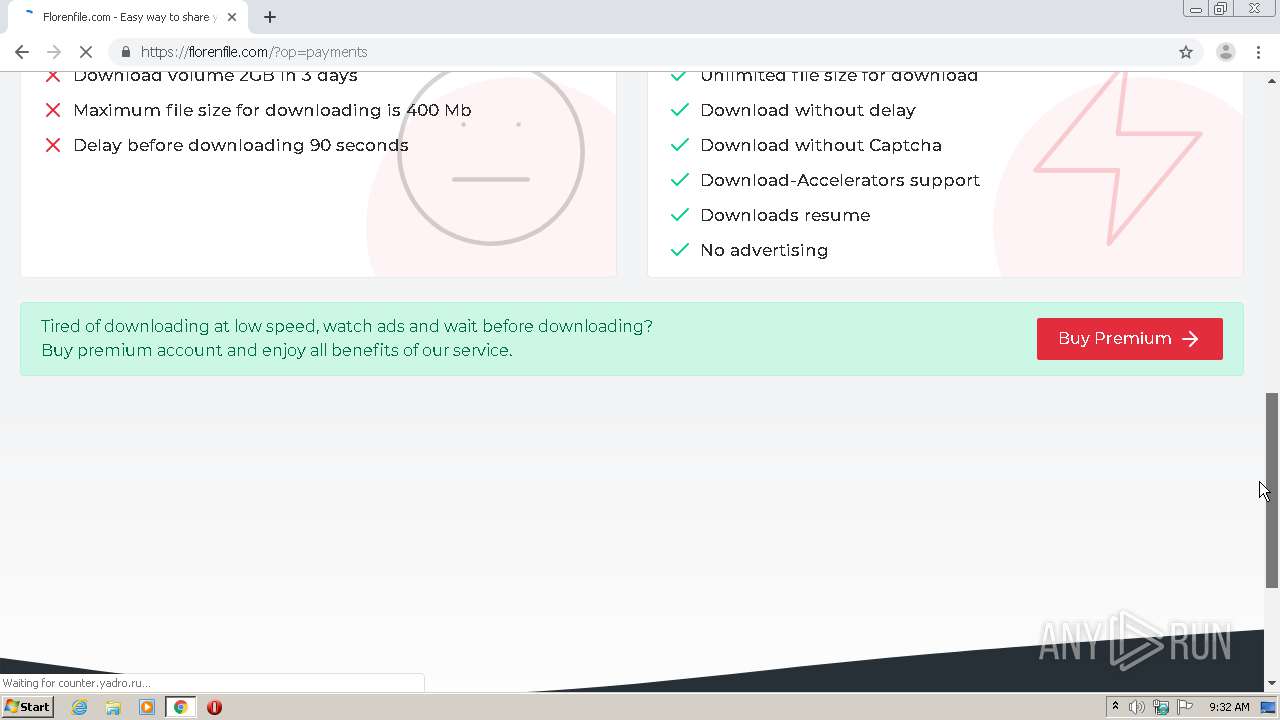Click the 'Tired of downloading at low speed' message
This screenshot has width=1280, height=720.
click(347, 338)
